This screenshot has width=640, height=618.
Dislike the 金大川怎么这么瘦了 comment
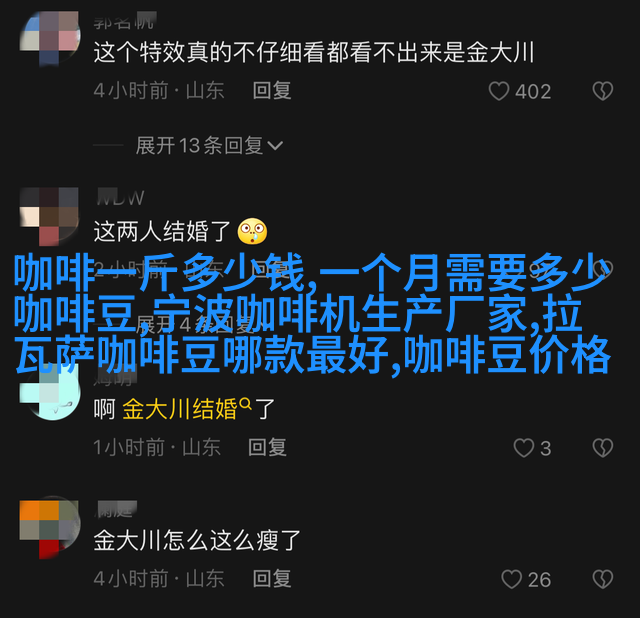coord(602,579)
